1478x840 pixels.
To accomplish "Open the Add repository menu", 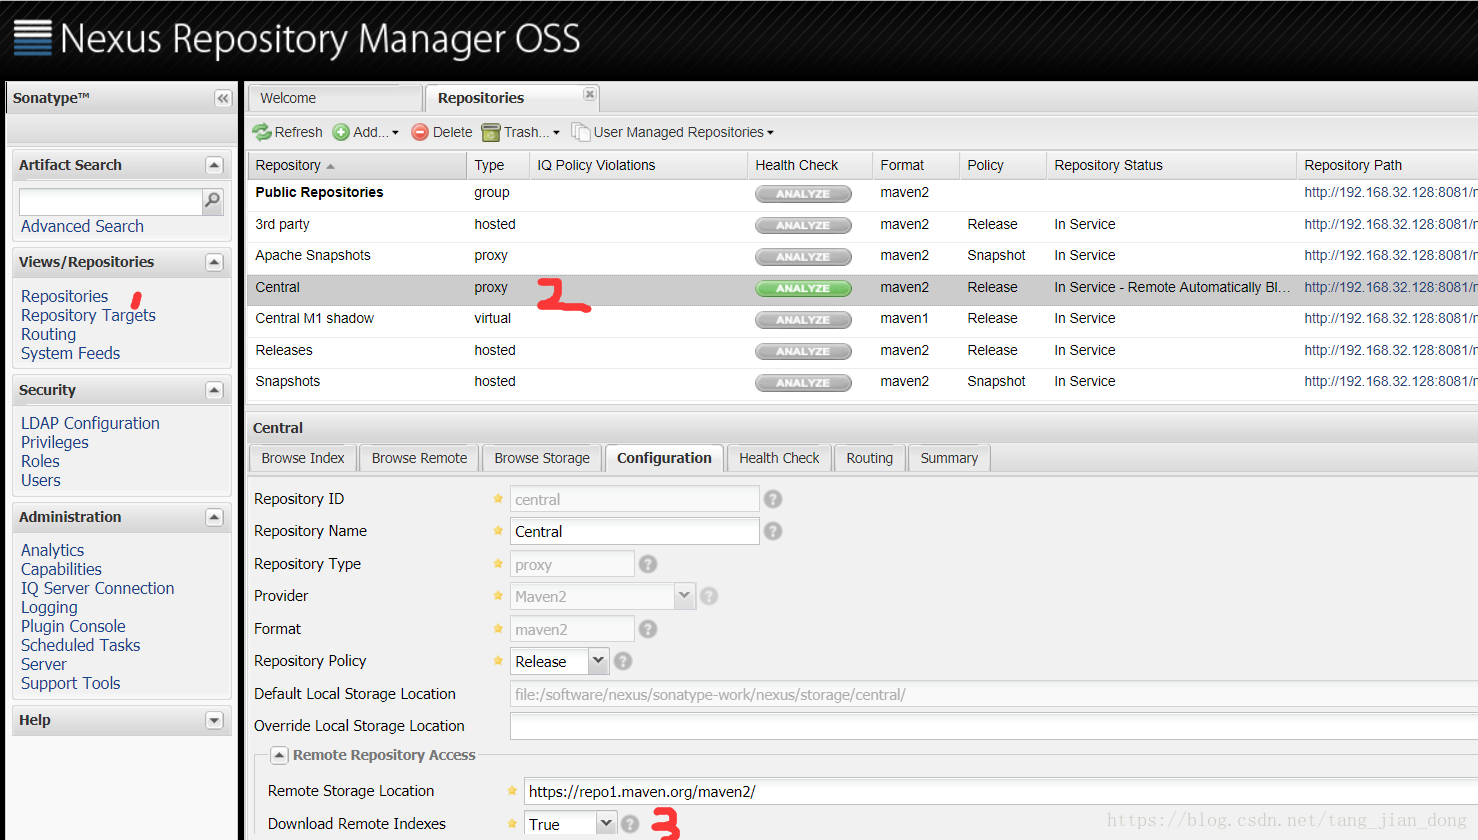I will [366, 132].
